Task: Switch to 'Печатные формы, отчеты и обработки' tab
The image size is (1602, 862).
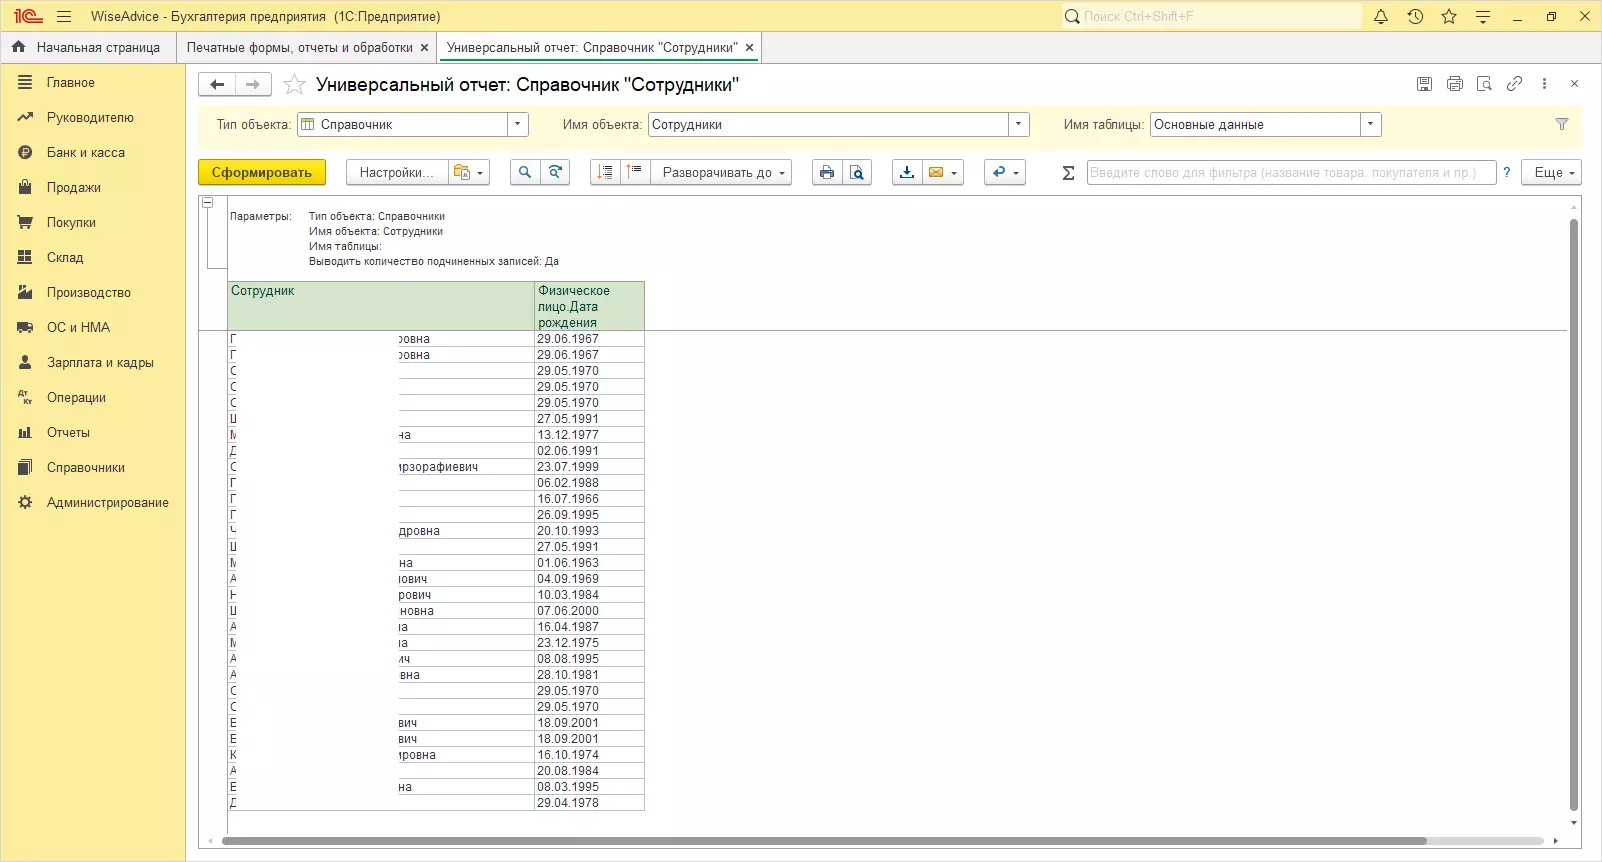Action: point(299,48)
